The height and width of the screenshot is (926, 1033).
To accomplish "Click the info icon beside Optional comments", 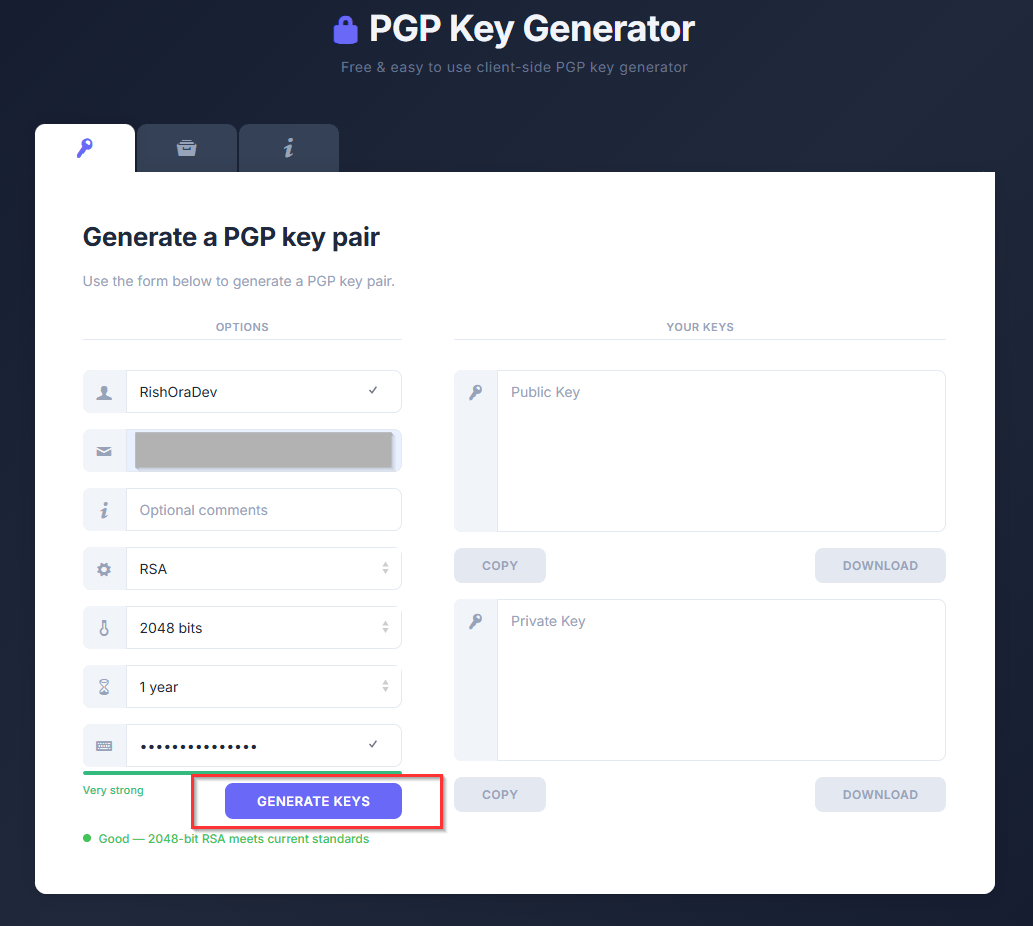I will tap(104, 510).
